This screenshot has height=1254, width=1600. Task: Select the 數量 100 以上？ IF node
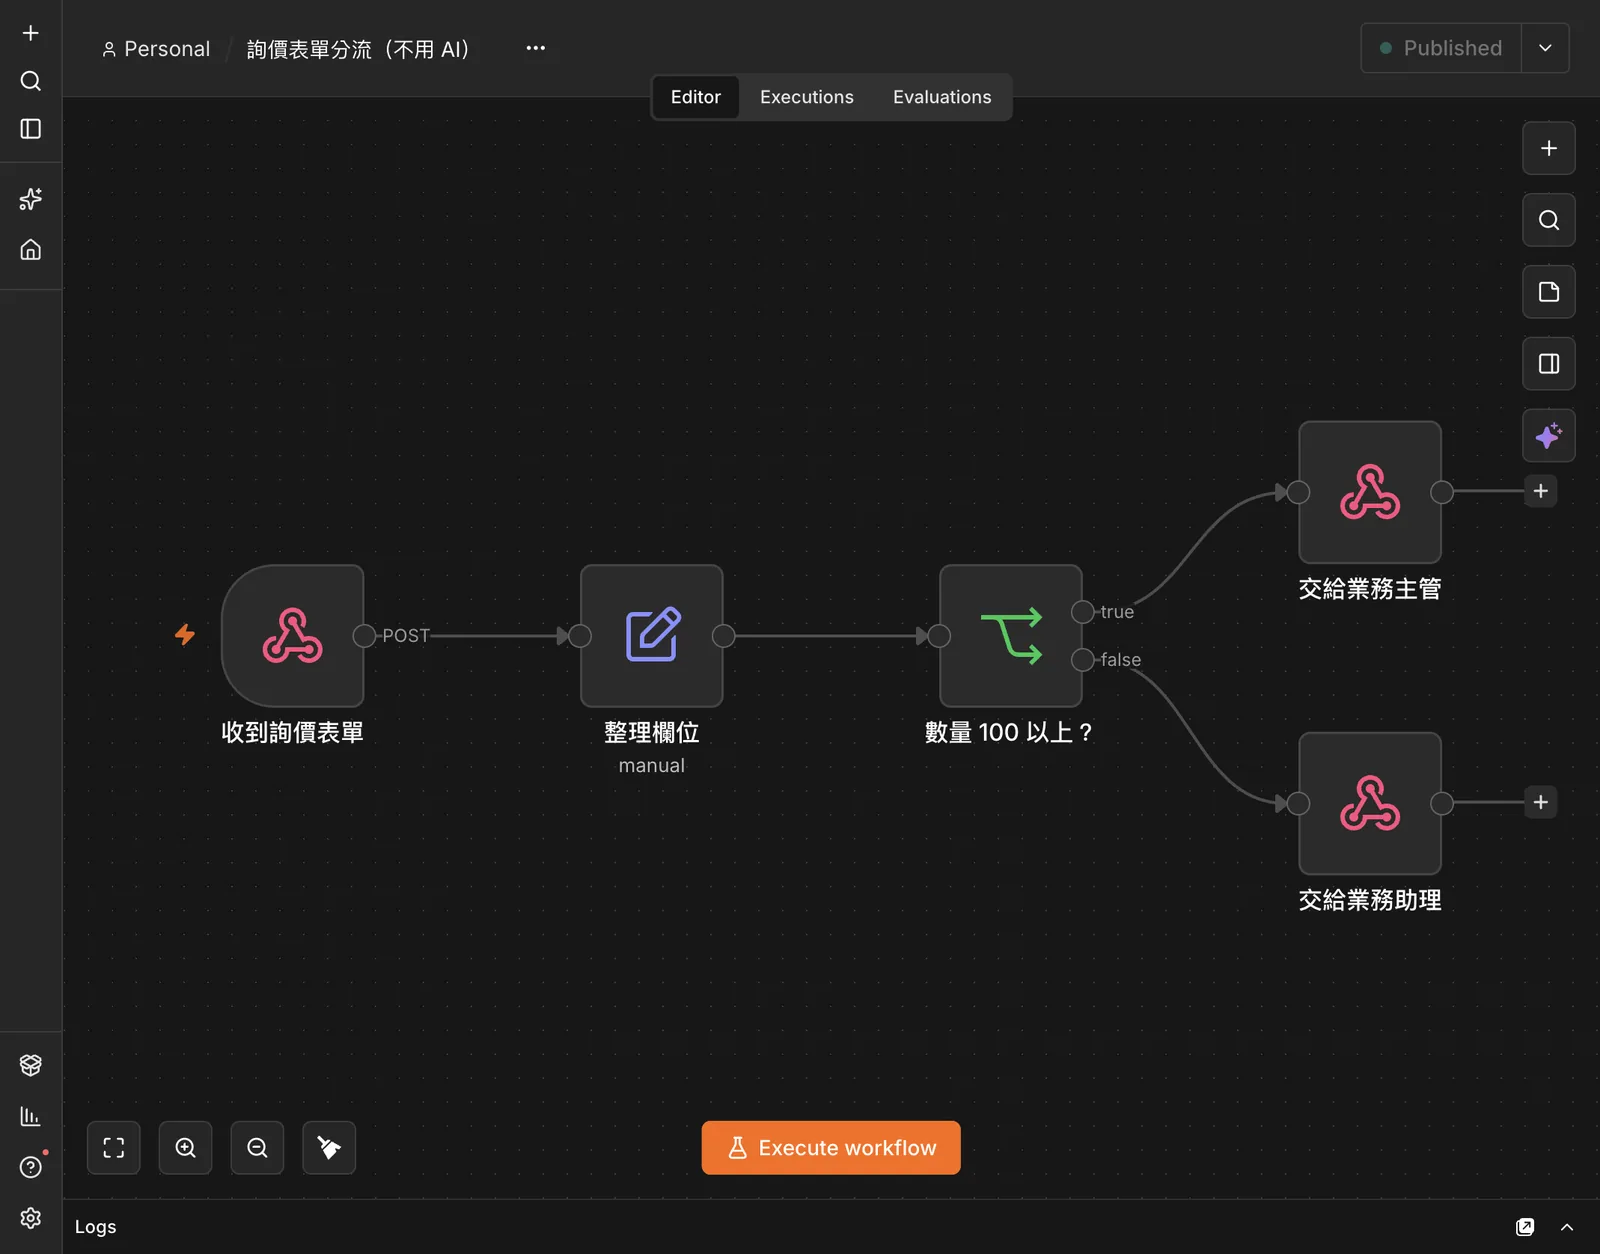click(1011, 636)
